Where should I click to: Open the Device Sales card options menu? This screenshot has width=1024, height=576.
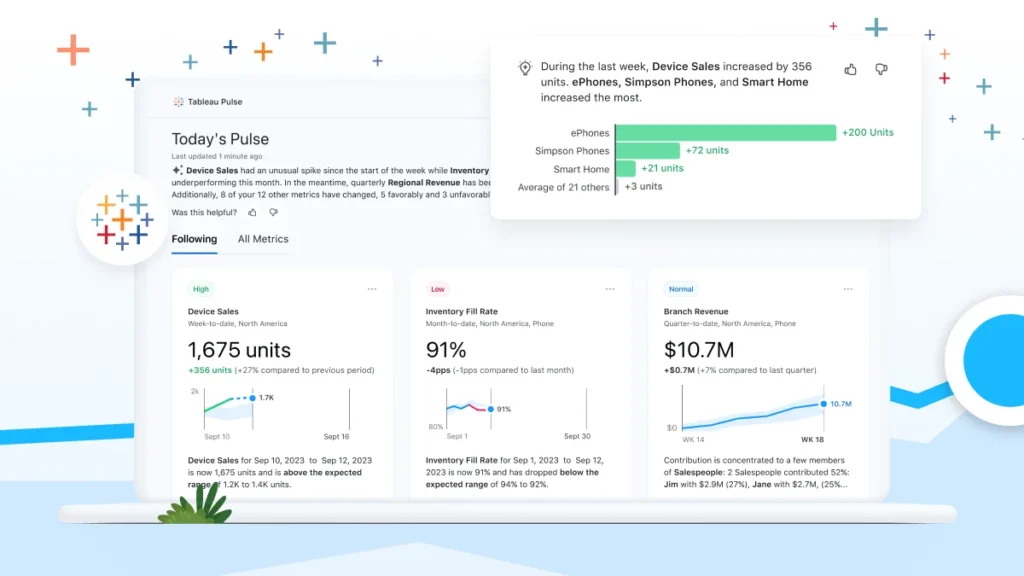click(372, 288)
